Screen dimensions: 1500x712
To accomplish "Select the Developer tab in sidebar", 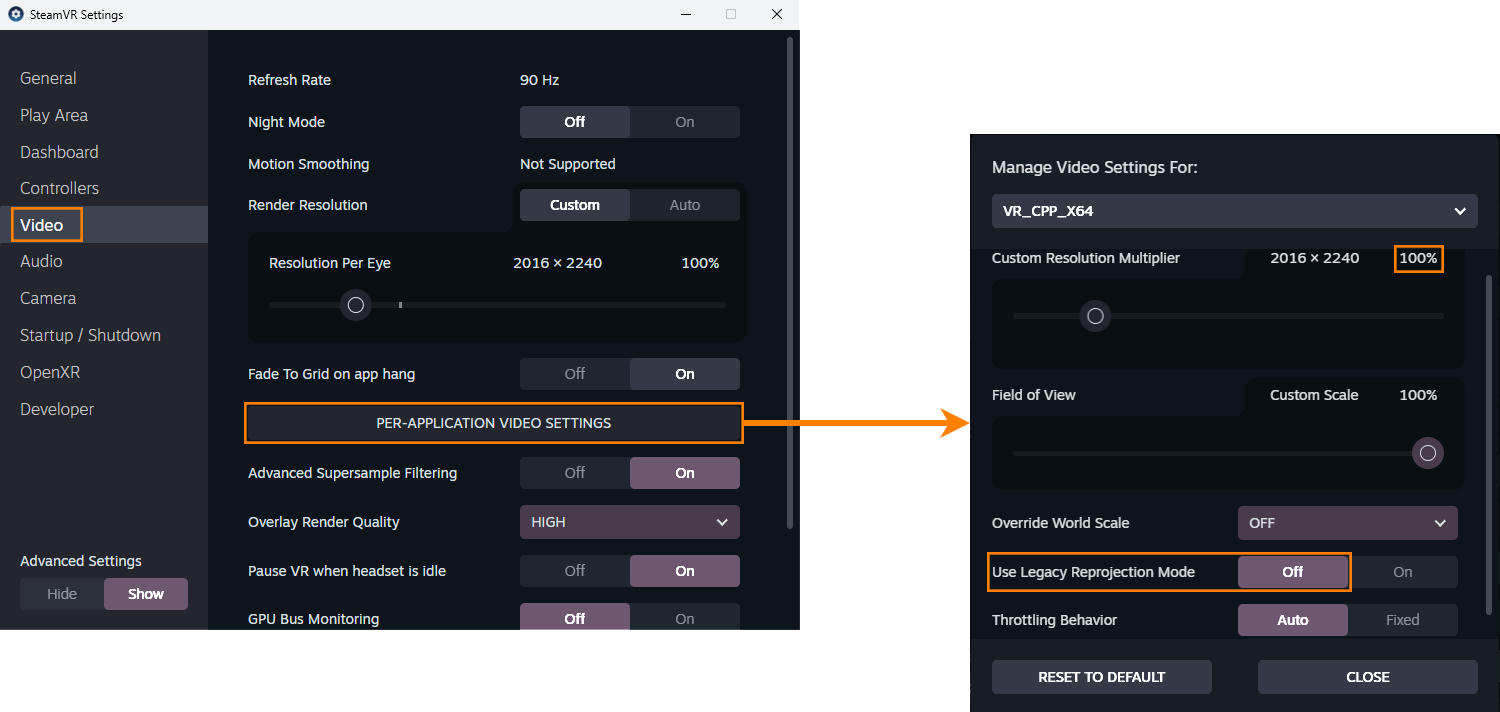I will (x=57, y=409).
